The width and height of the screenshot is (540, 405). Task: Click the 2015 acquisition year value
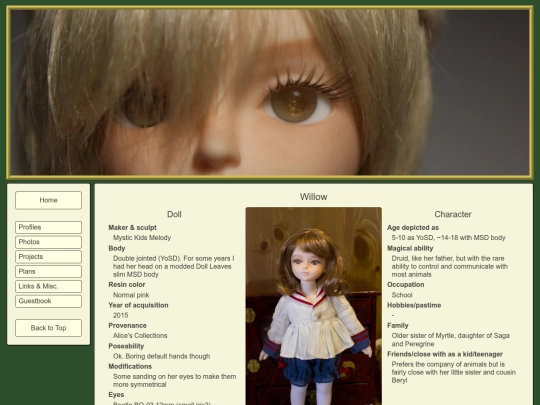(x=121, y=315)
